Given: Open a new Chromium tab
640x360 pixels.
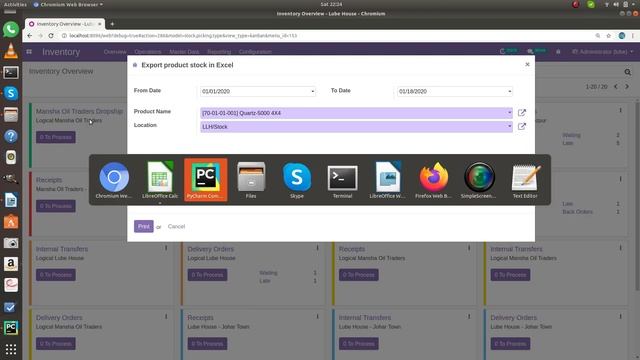Looking at the screenshot, I should (x=112, y=24).
